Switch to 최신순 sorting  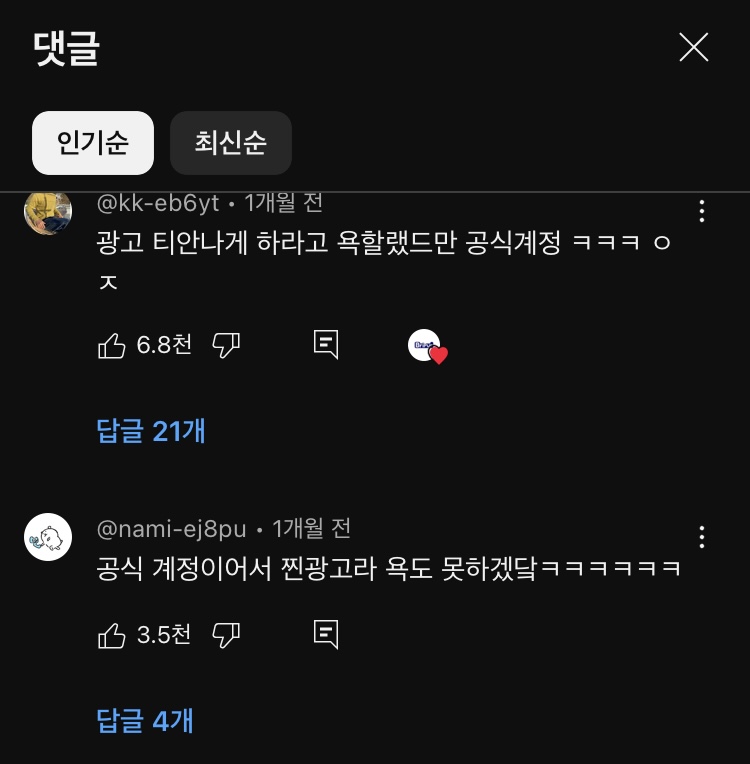tap(231, 143)
